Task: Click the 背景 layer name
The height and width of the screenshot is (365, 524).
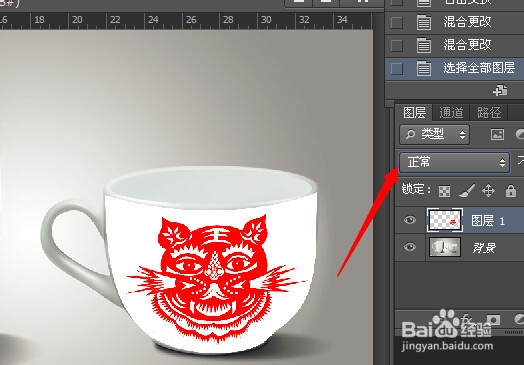Action: point(484,248)
